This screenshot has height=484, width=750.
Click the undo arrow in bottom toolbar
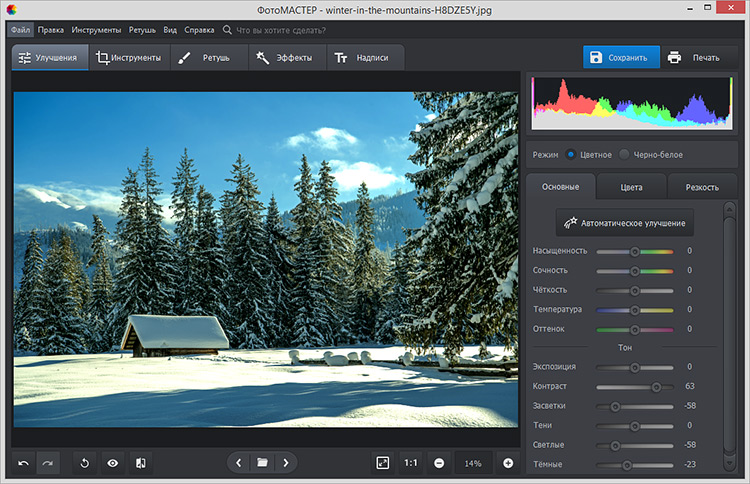24,463
